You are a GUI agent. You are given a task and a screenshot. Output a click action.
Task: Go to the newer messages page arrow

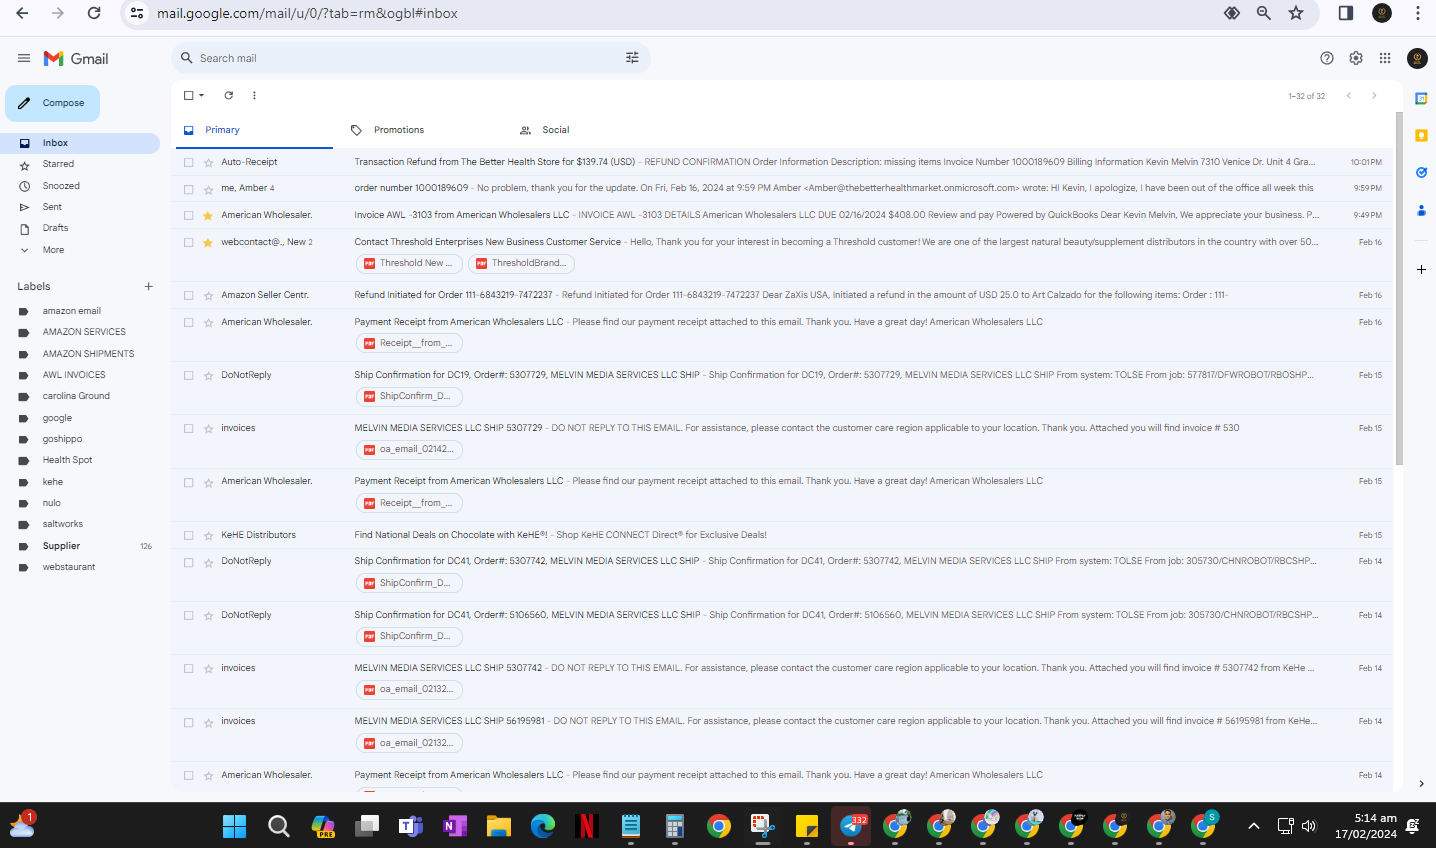(1349, 95)
